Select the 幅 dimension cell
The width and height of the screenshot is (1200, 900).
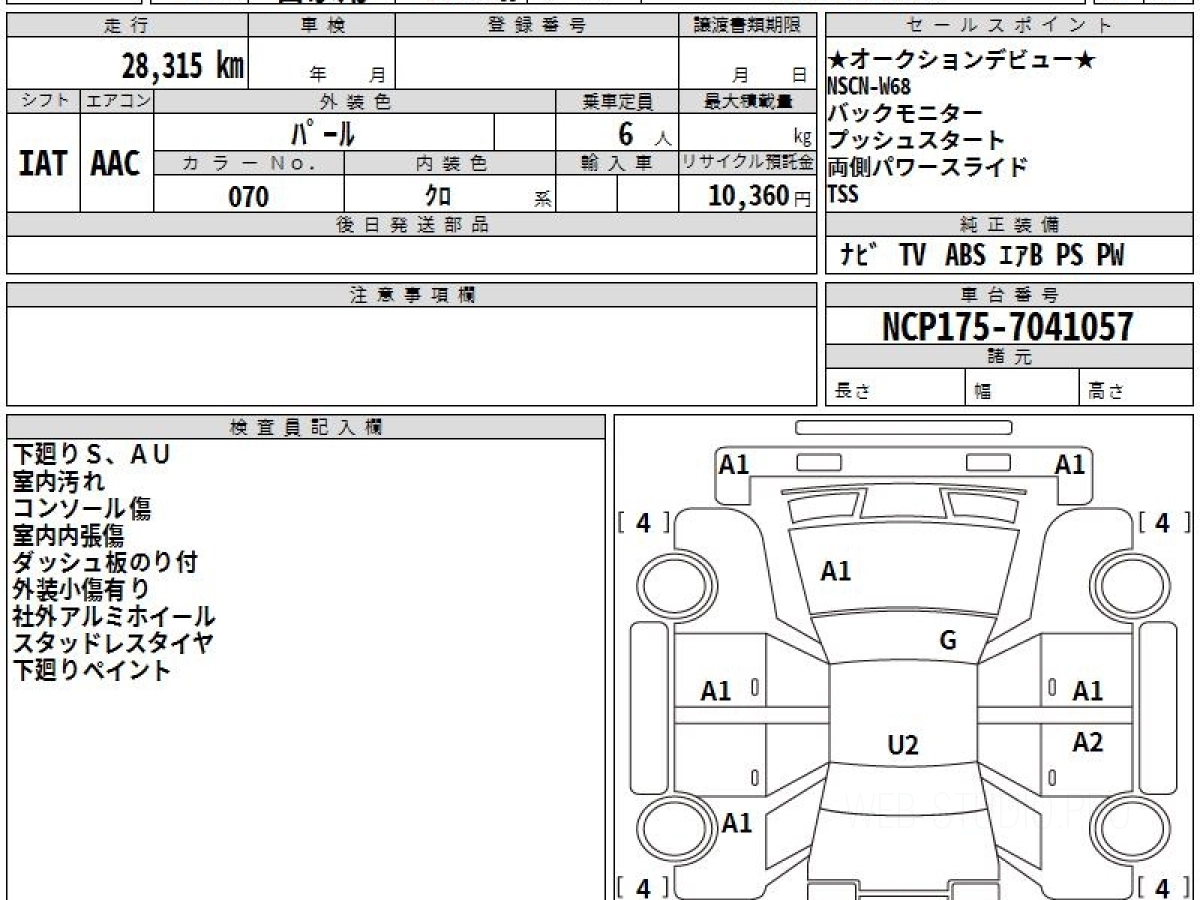(1022, 389)
